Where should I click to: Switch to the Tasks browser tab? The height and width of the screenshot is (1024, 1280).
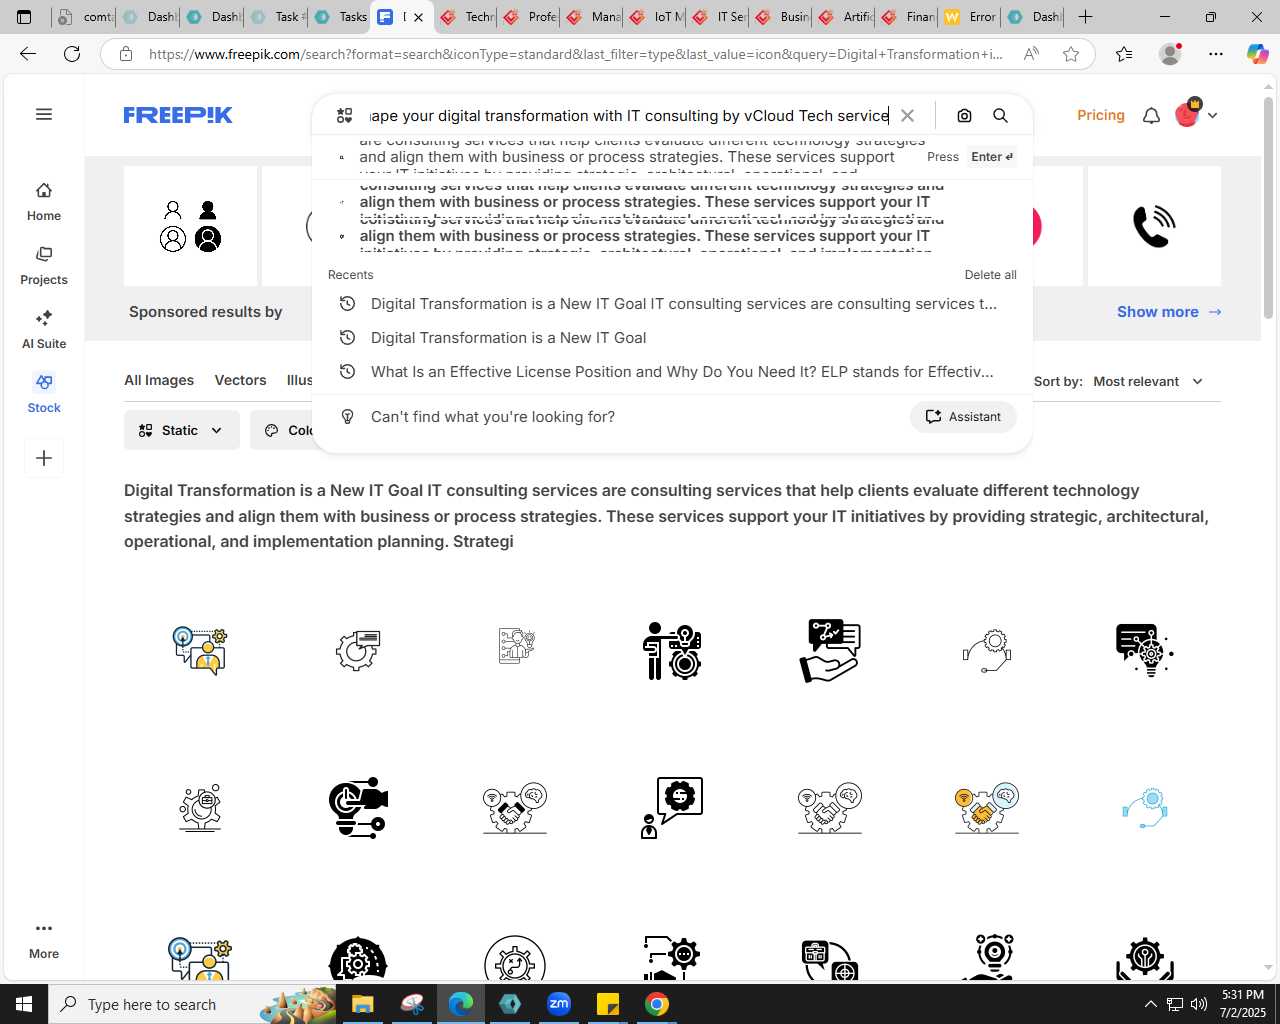point(340,17)
